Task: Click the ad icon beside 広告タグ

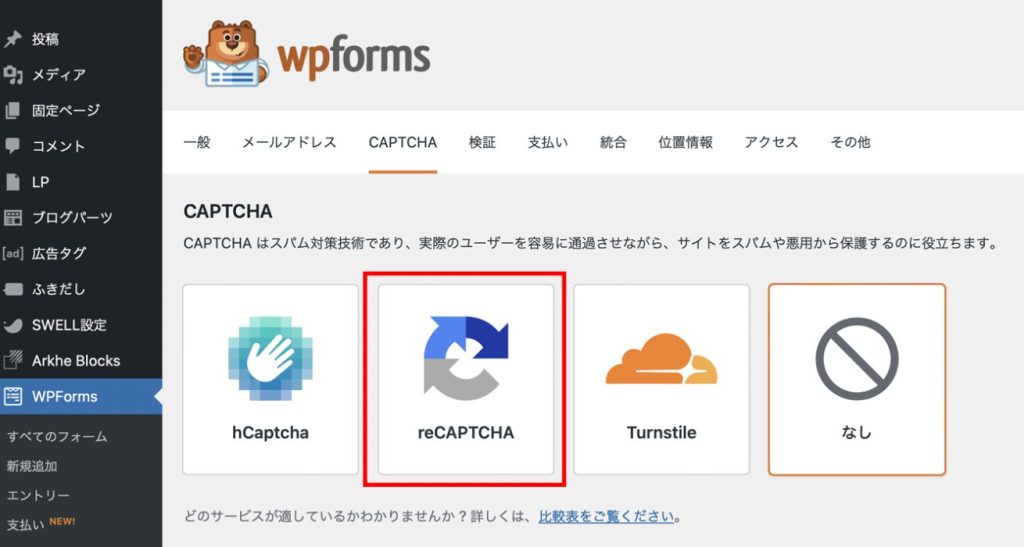Action: pyautogui.click(x=13, y=254)
